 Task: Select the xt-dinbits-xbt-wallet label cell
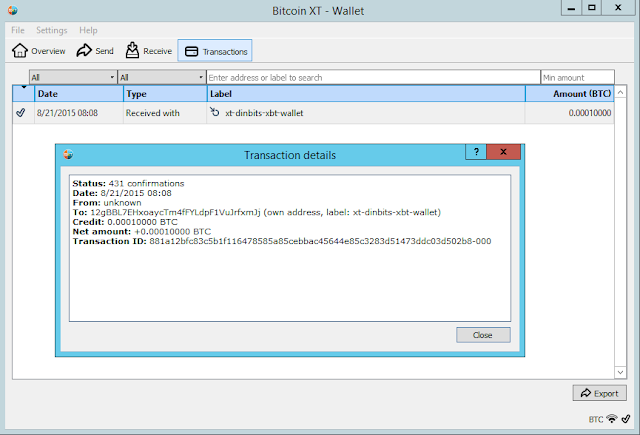pyautogui.click(x=366, y=113)
